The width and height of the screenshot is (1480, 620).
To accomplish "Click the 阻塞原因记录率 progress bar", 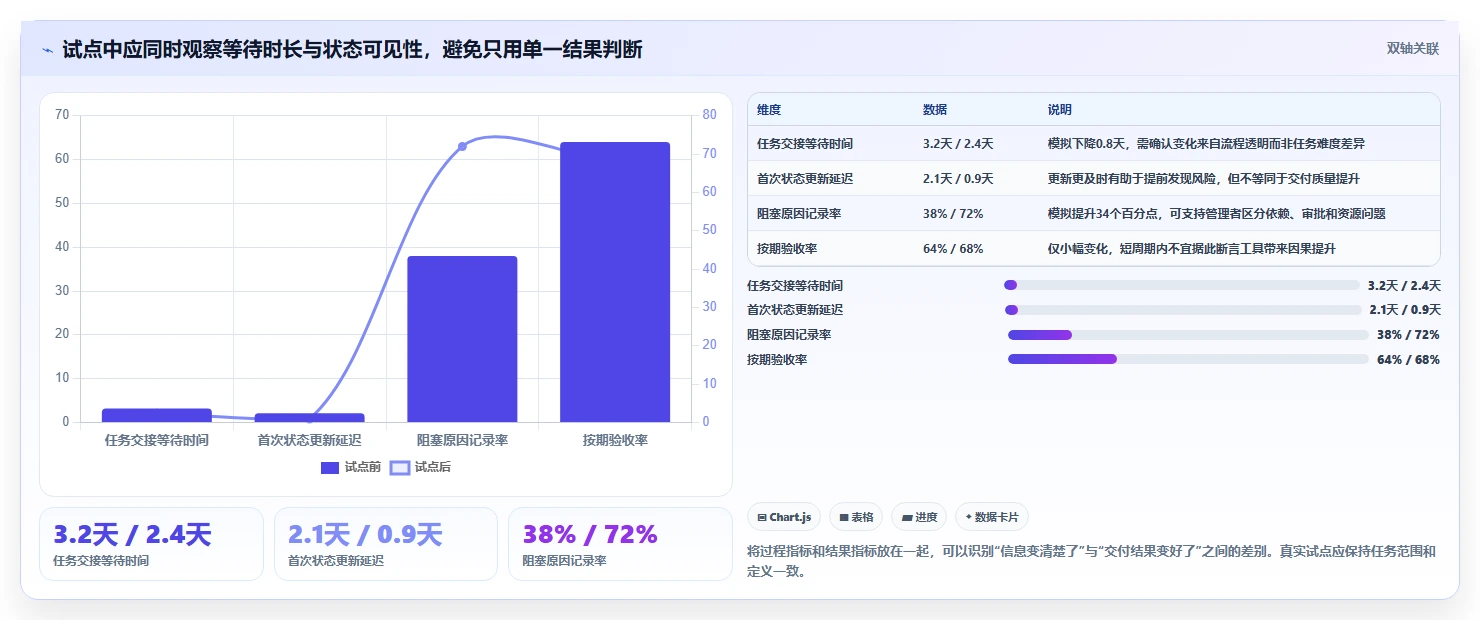I will [1188, 335].
